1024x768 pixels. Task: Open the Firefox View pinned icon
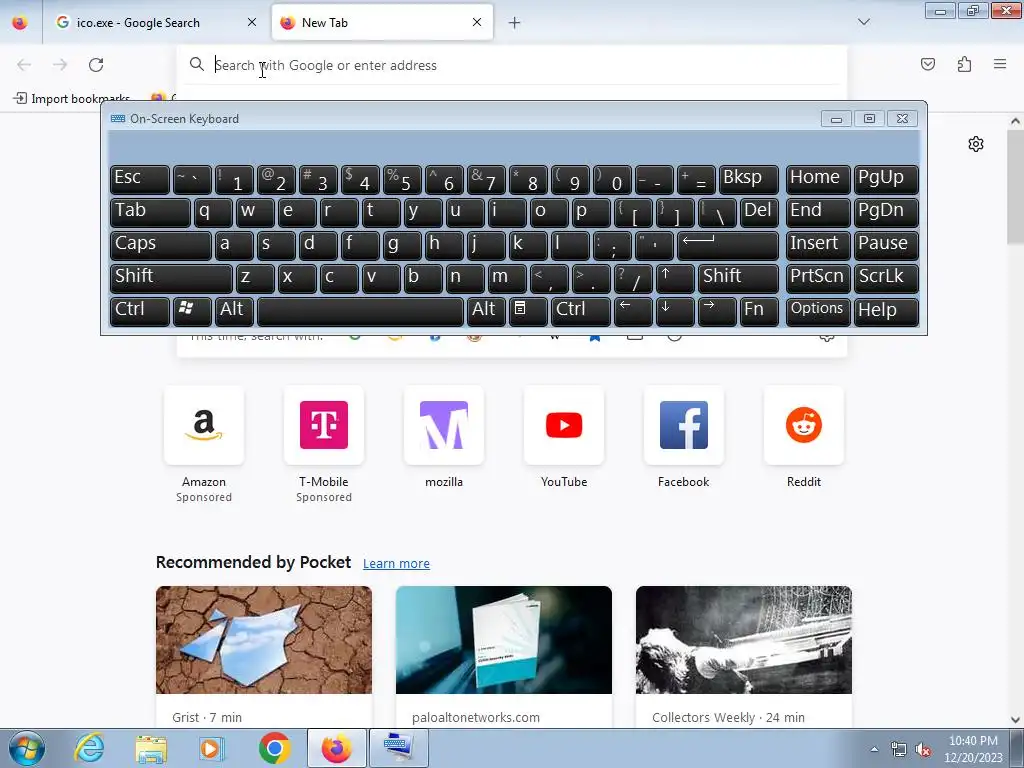(20, 23)
